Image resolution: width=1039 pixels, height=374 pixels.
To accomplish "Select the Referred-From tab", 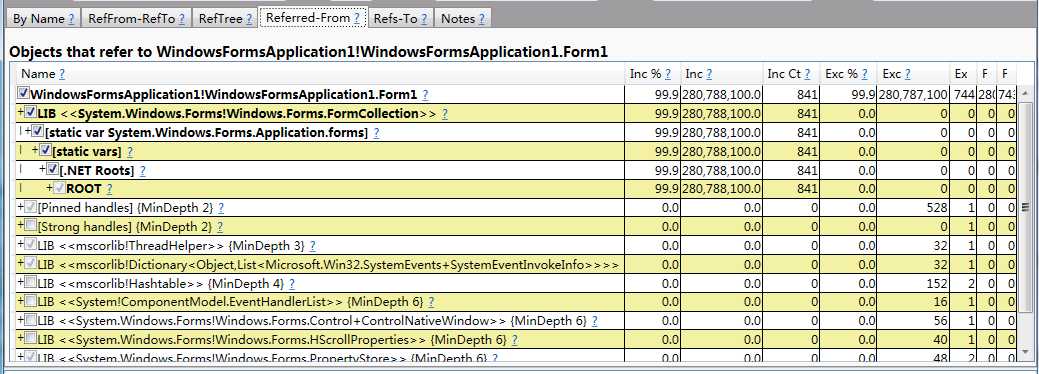I will 313,18.
